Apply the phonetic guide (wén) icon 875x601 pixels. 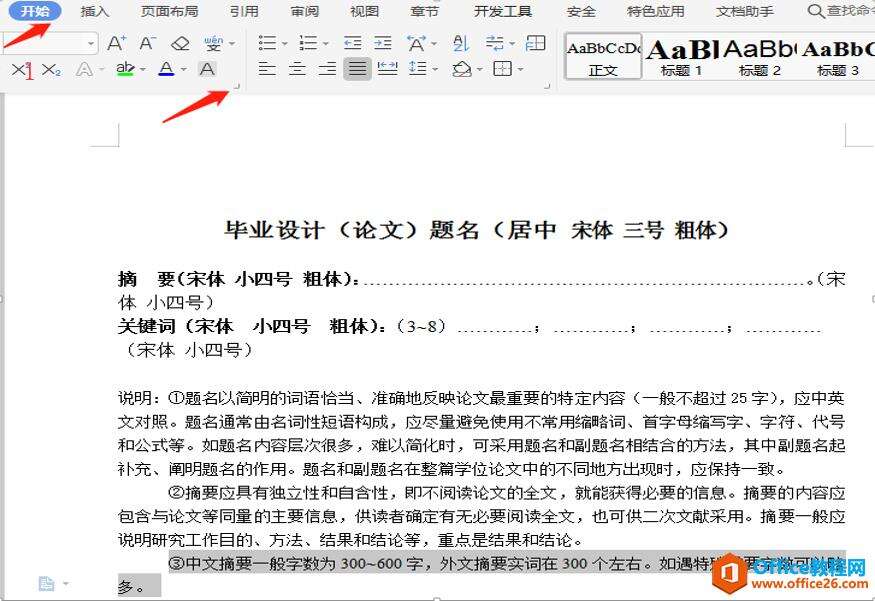pos(213,43)
